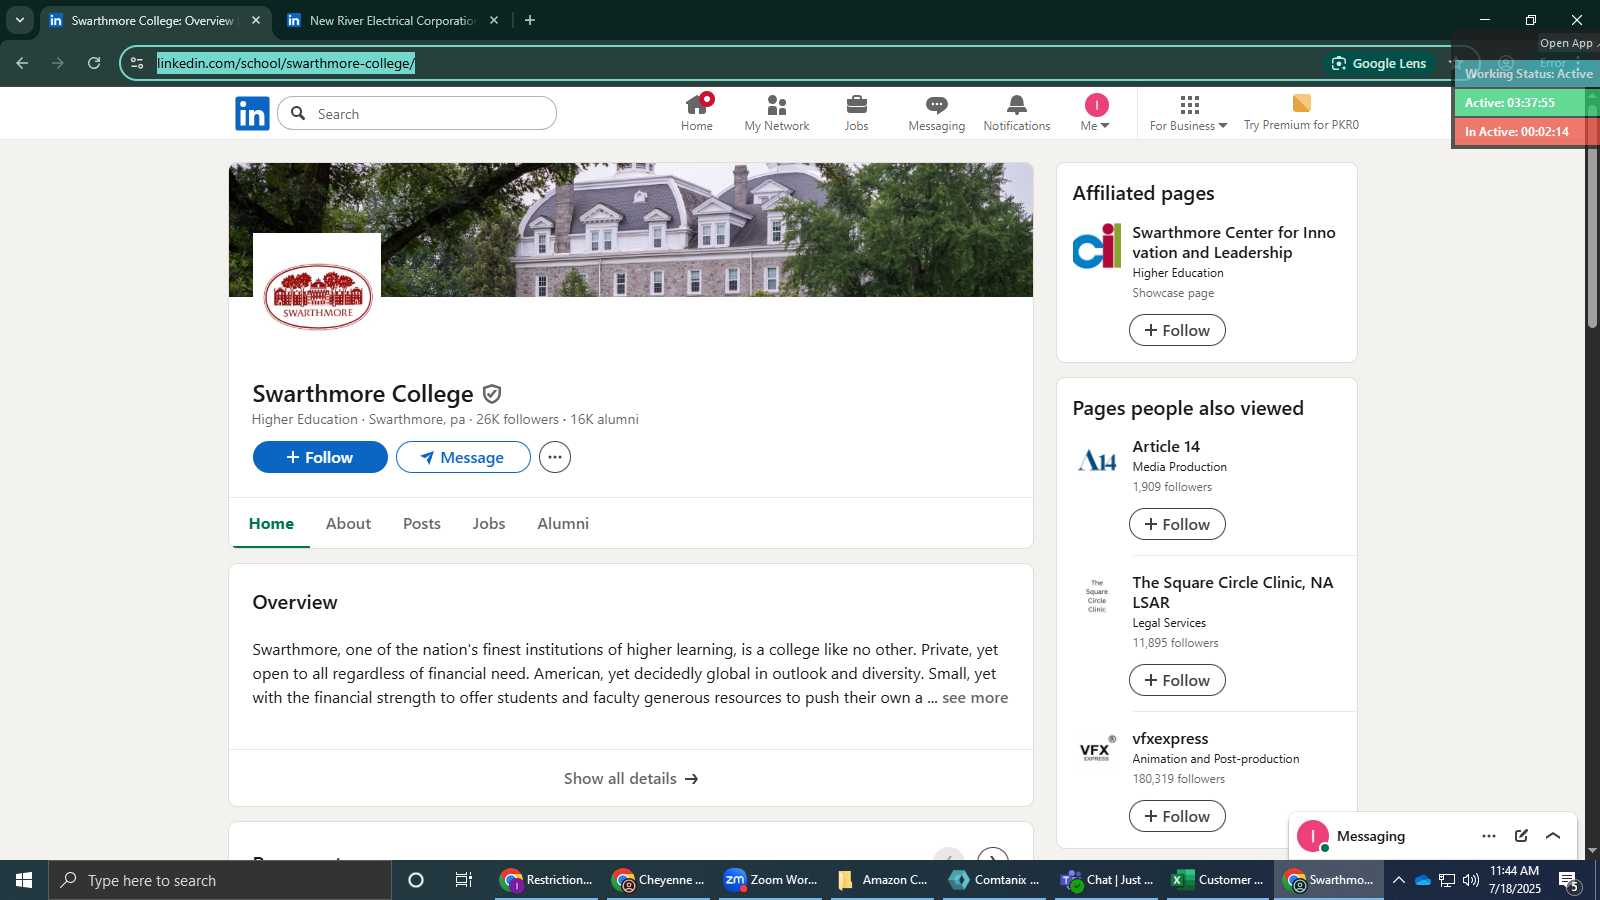Switch to the About tab
Image resolution: width=1600 pixels, height=900 pixels.
point(348,523)
